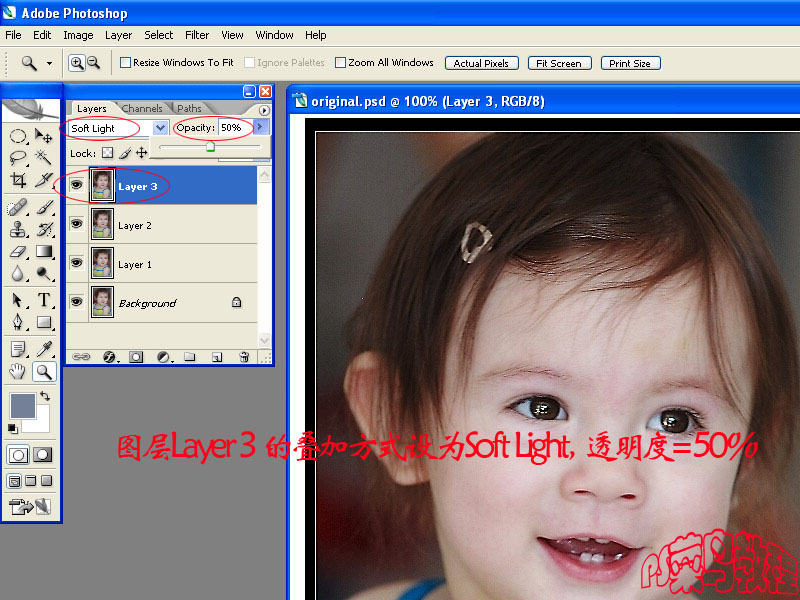This screenshot has height=600, width=800.
Task: Select the Eyedropper tool
Action: point(43,349)
